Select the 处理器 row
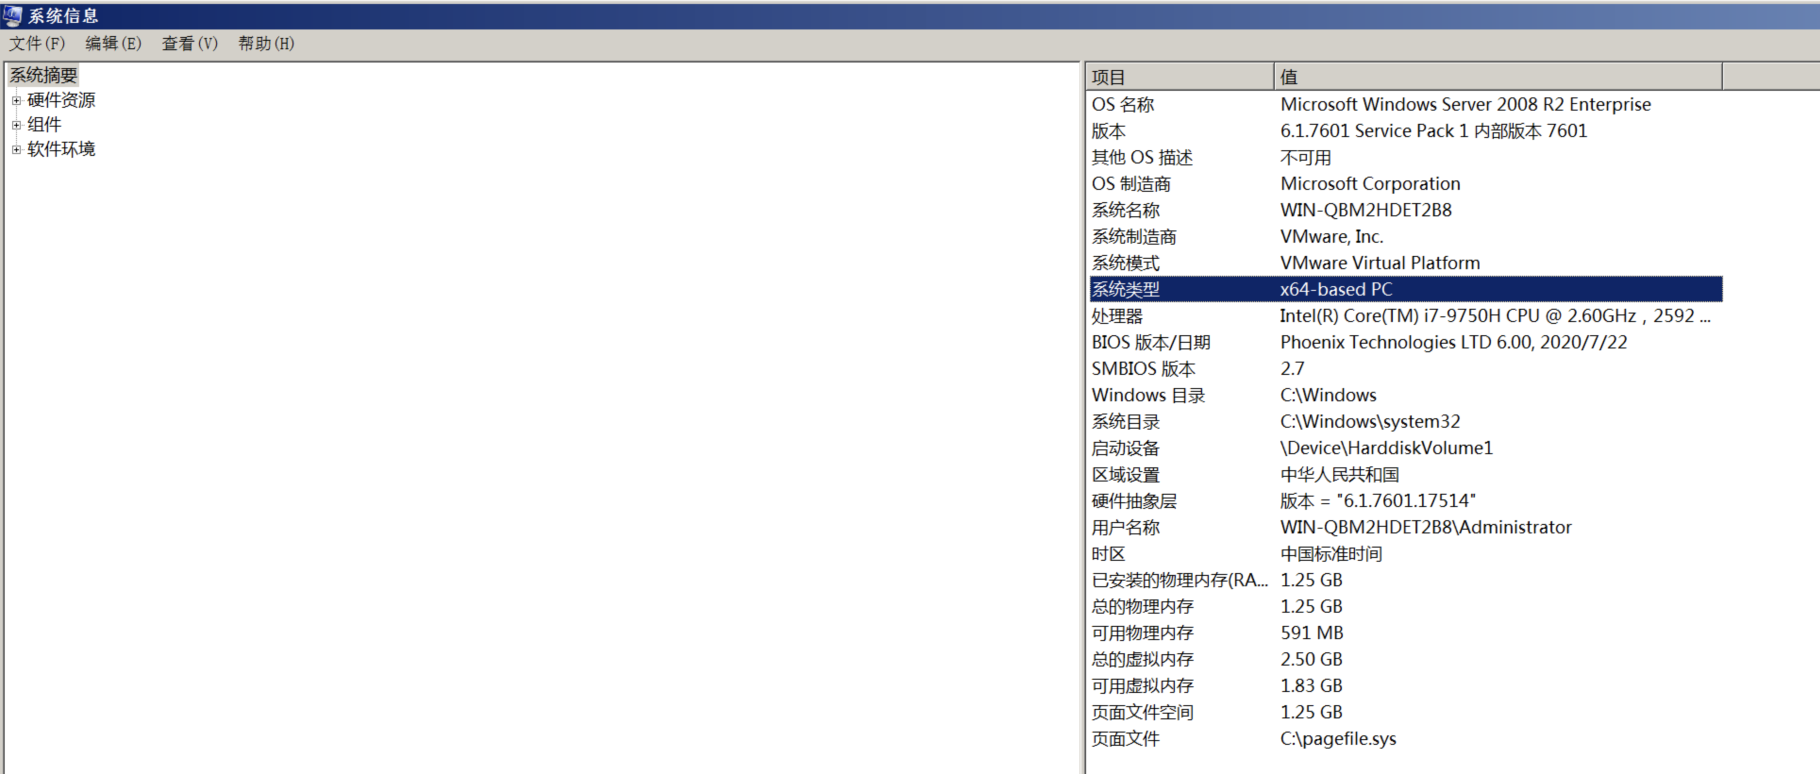This screenshot has width=1820, height=774. click(1117, 316)
